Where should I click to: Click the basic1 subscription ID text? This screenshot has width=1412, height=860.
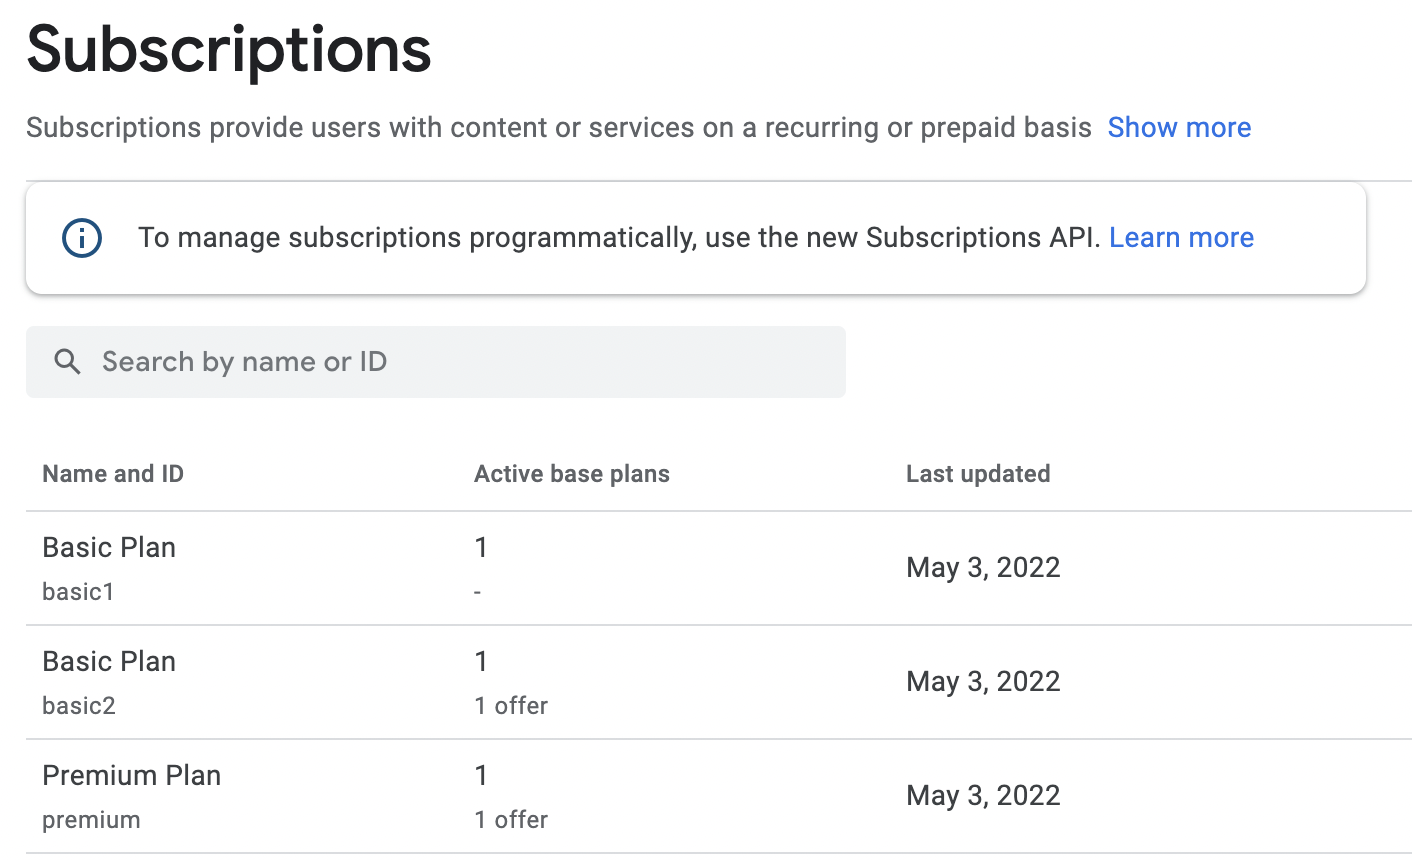click(78, 592)
